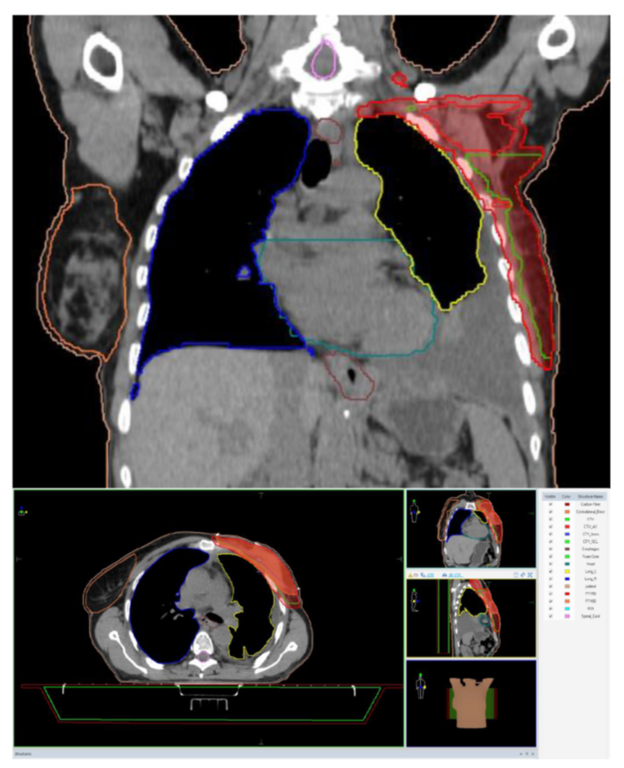Click the gray icon beside the warning triangle
The height and width of the screenshot is (768, 624).
[416, 575]
